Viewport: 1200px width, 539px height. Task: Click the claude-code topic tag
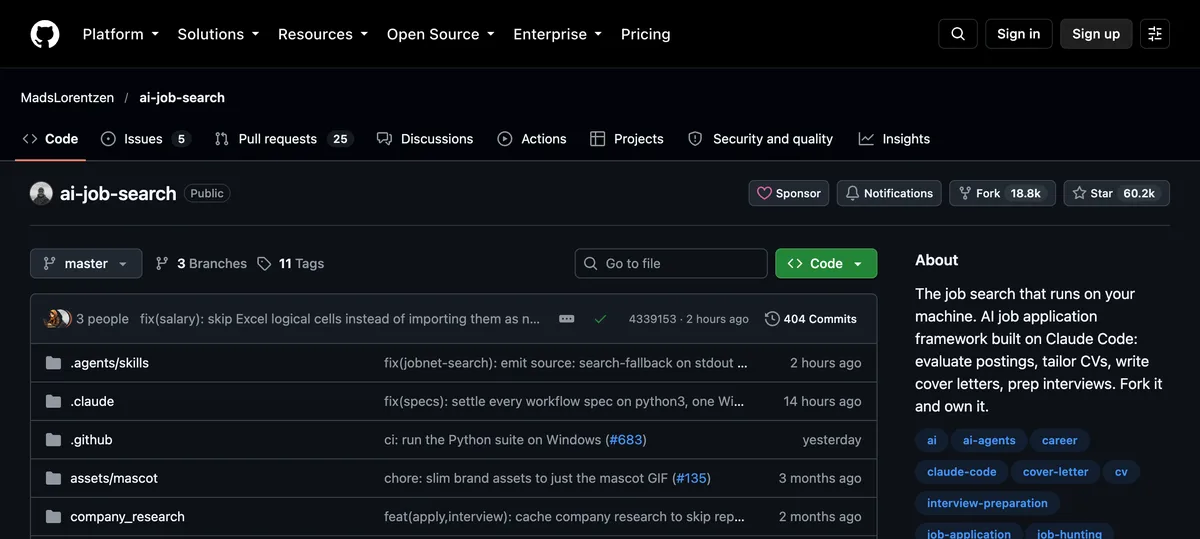[962, 471]
